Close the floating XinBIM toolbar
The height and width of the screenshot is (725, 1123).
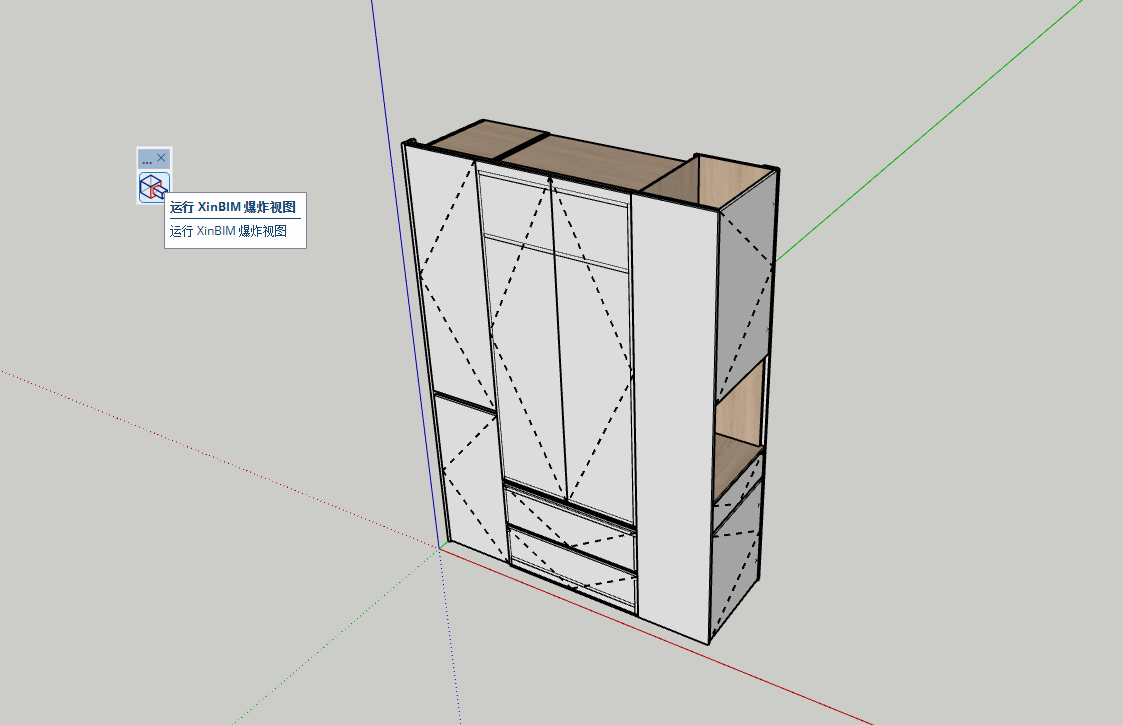[x=162, y=158]
